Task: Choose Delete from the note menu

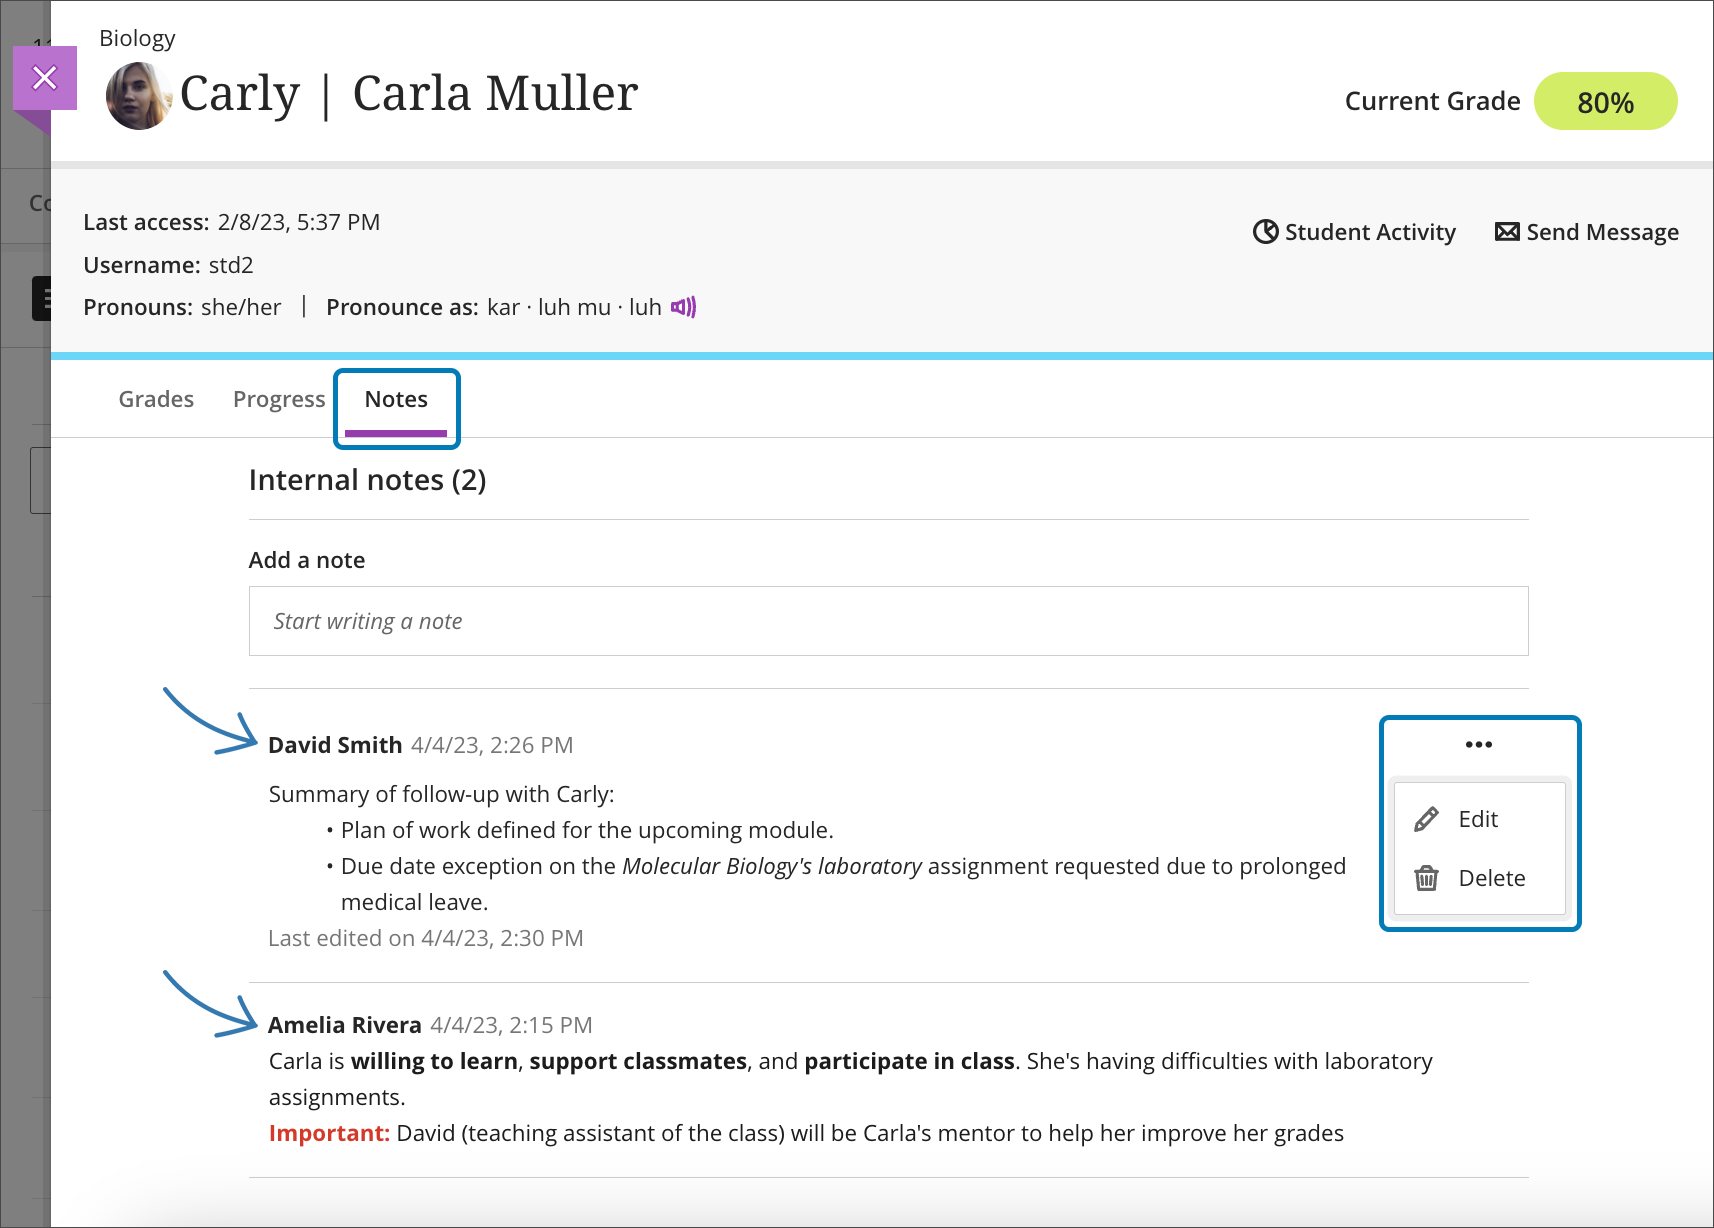Action: (x=1491, y=878)
